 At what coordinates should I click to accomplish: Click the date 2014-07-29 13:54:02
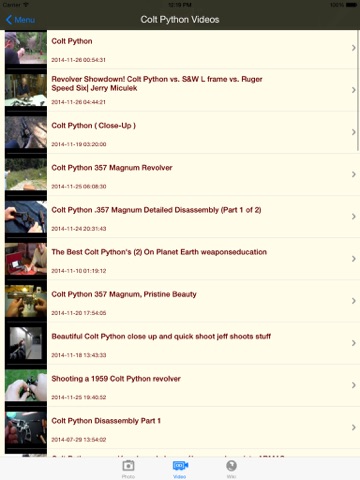[79, 440]
